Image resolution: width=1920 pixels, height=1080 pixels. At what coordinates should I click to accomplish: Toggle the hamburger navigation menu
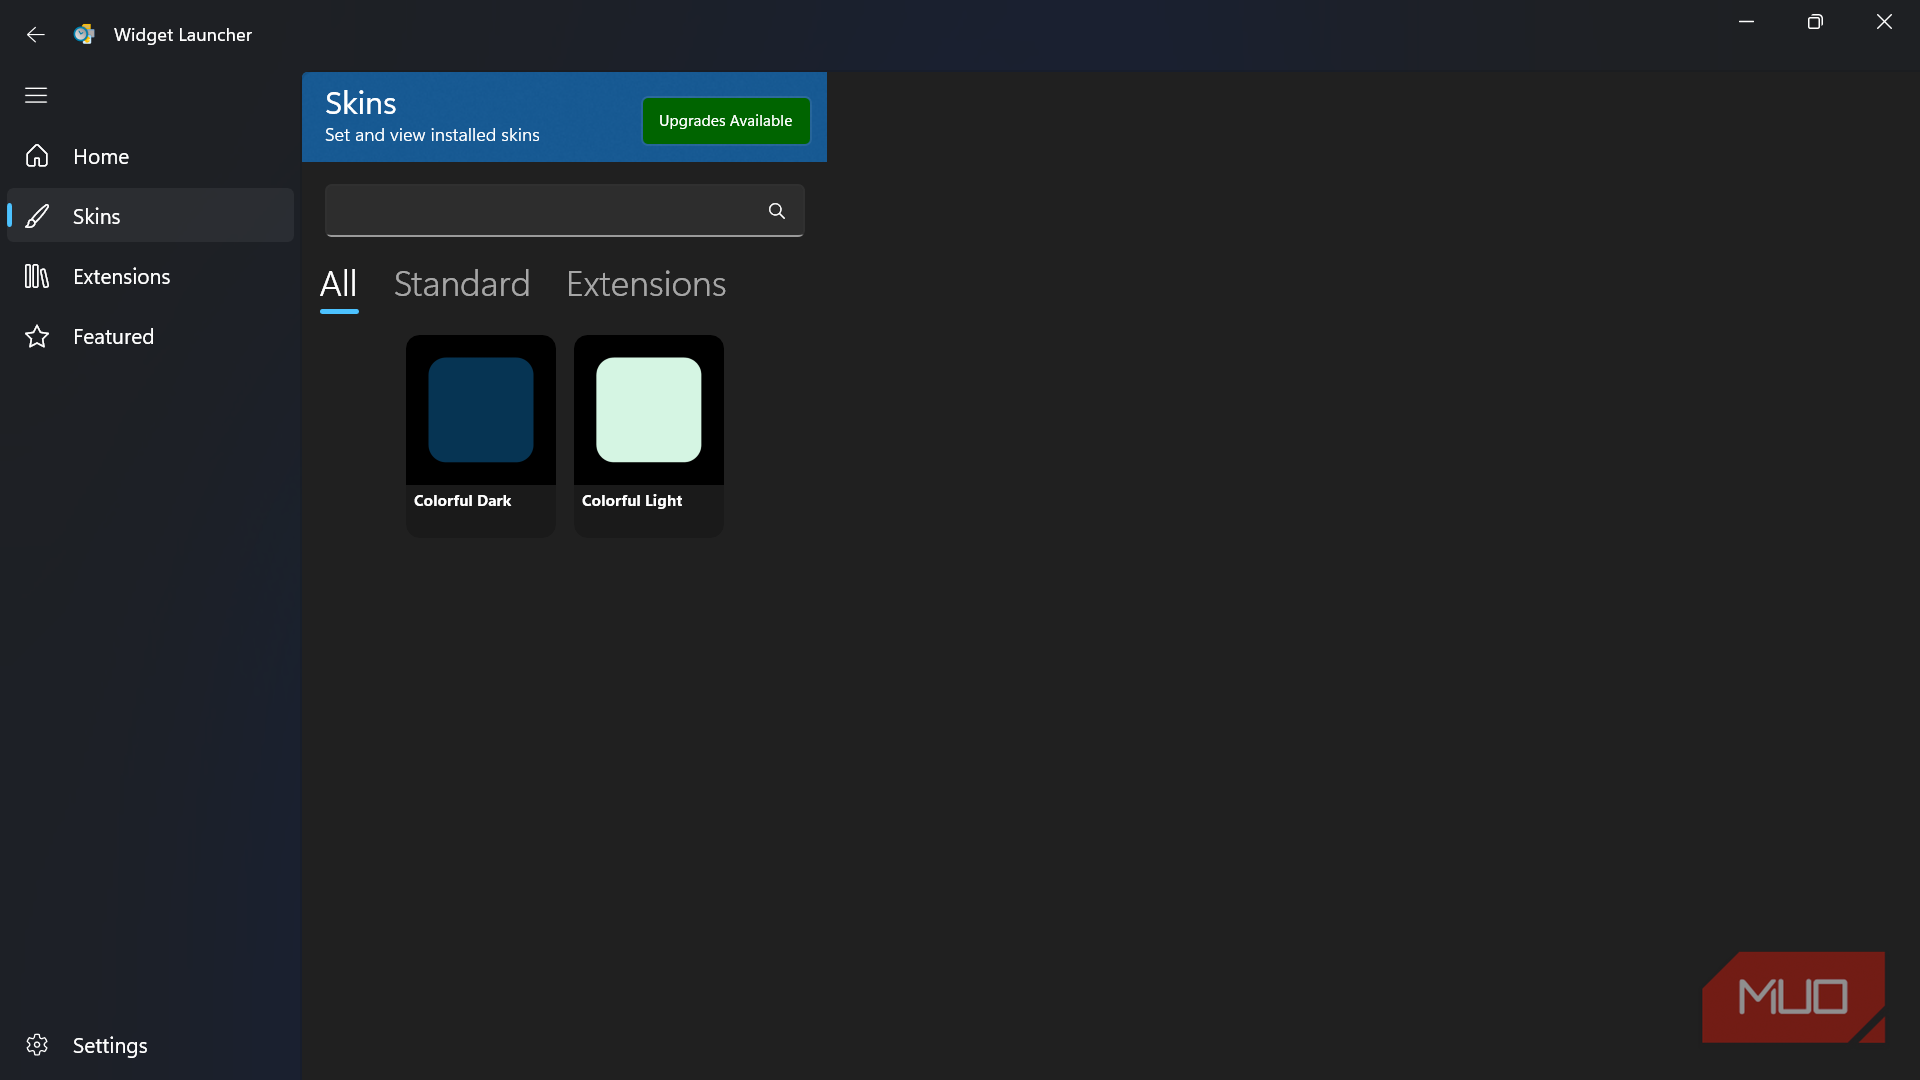(x=36, y=95)
